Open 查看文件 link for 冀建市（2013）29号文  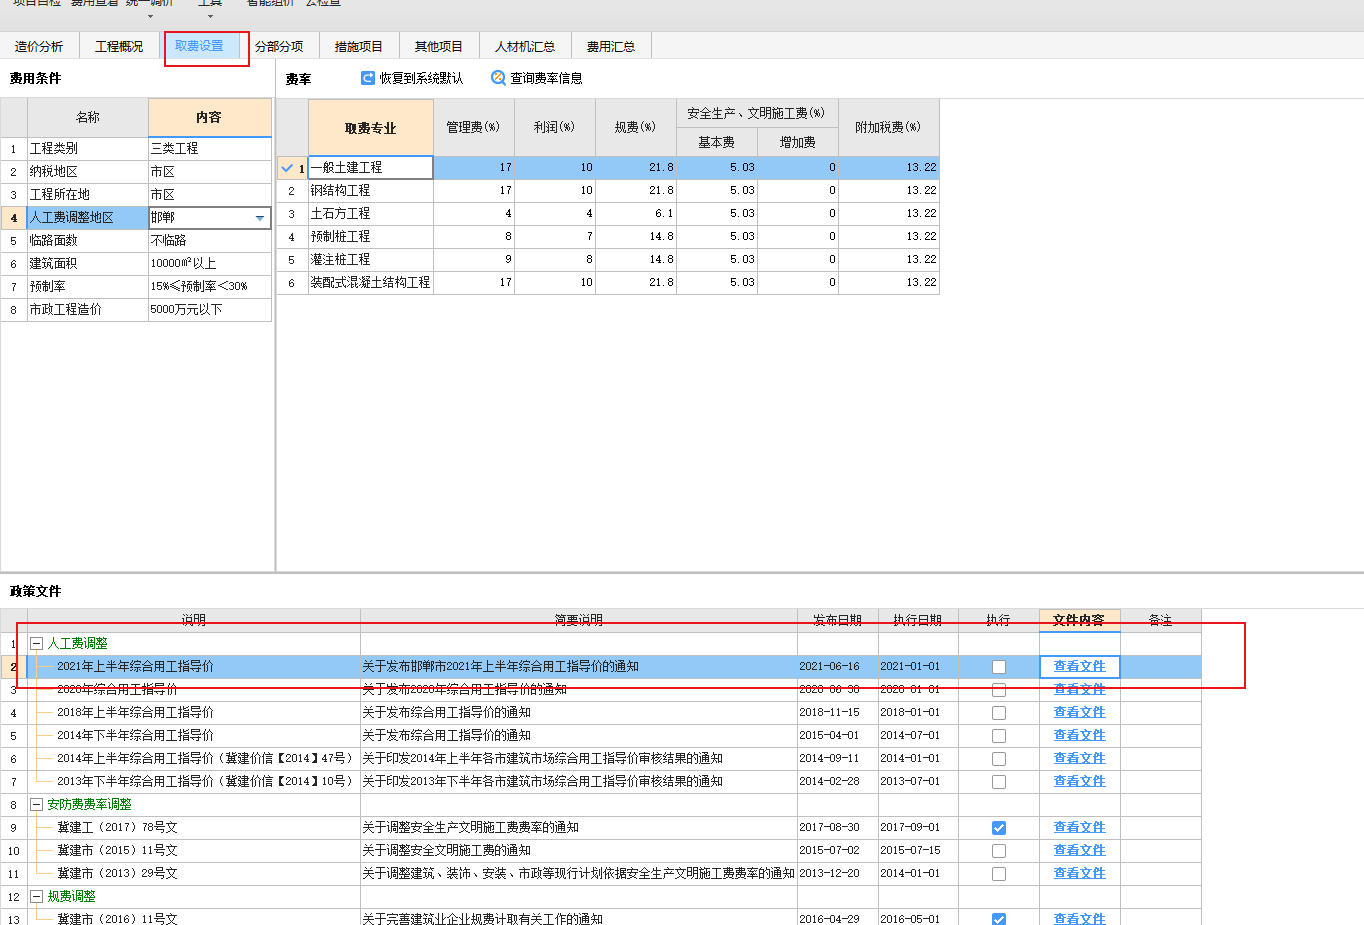(1079, 873)
